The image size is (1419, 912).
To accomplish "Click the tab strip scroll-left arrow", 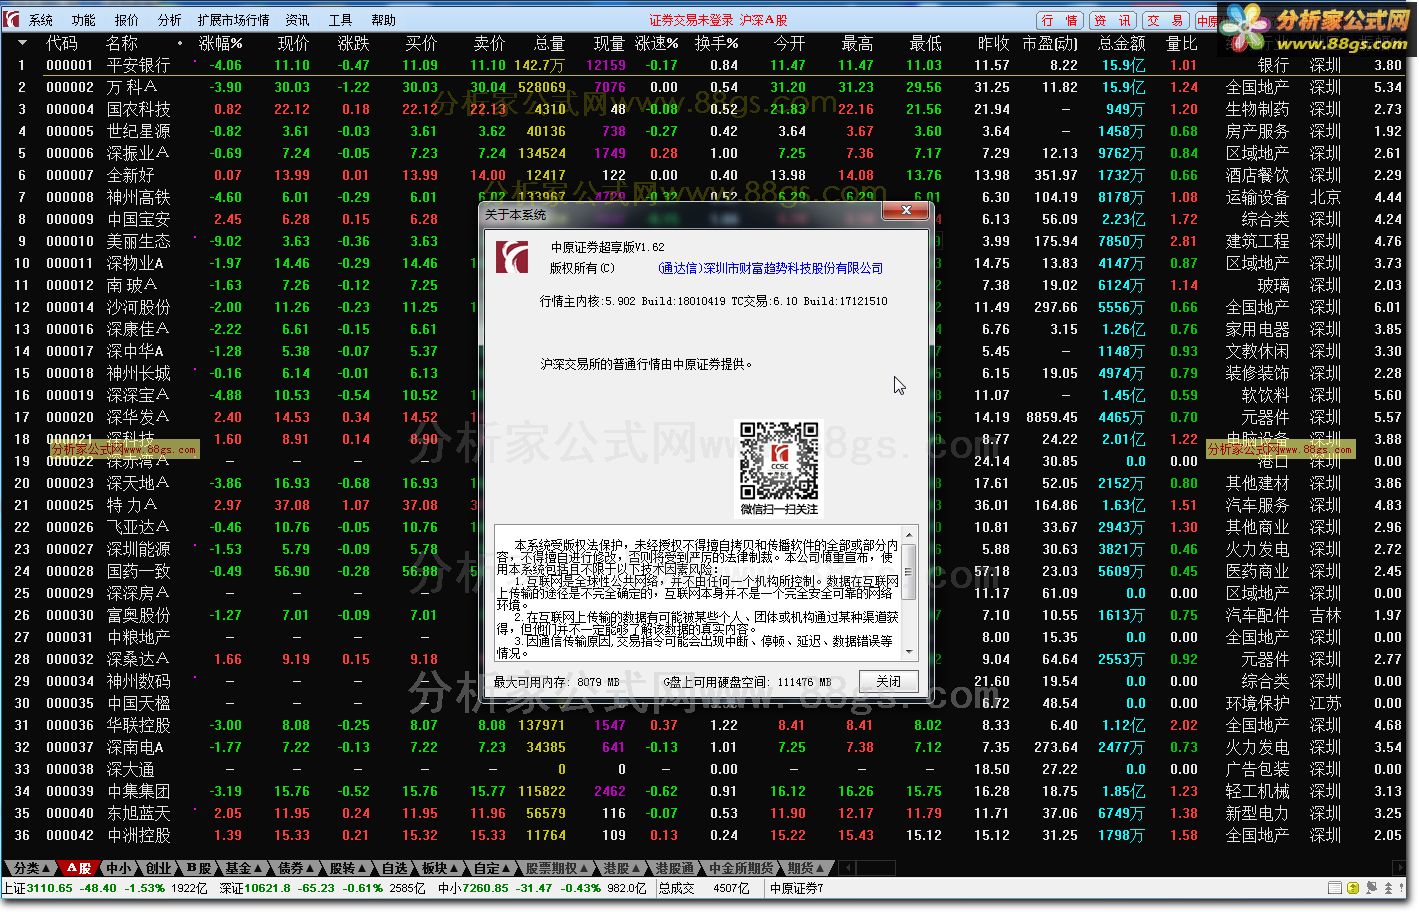I will [846, 868].
